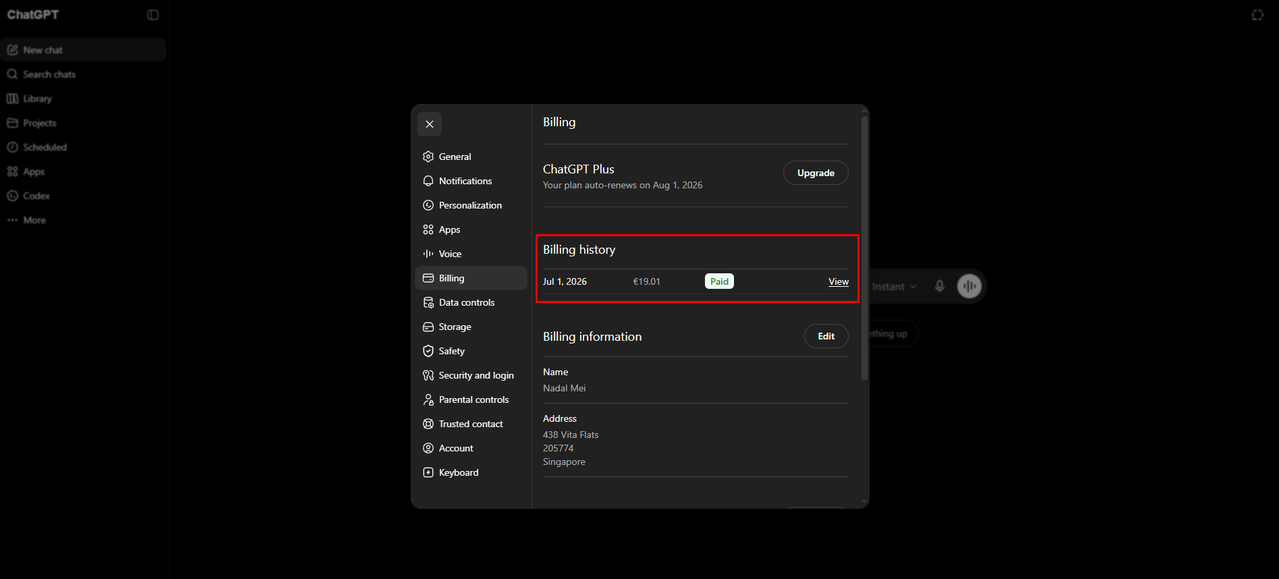The width and height of the screenshot is (1279, 579).
Task: Click the Projects folder icon
Action: (13, 123)
